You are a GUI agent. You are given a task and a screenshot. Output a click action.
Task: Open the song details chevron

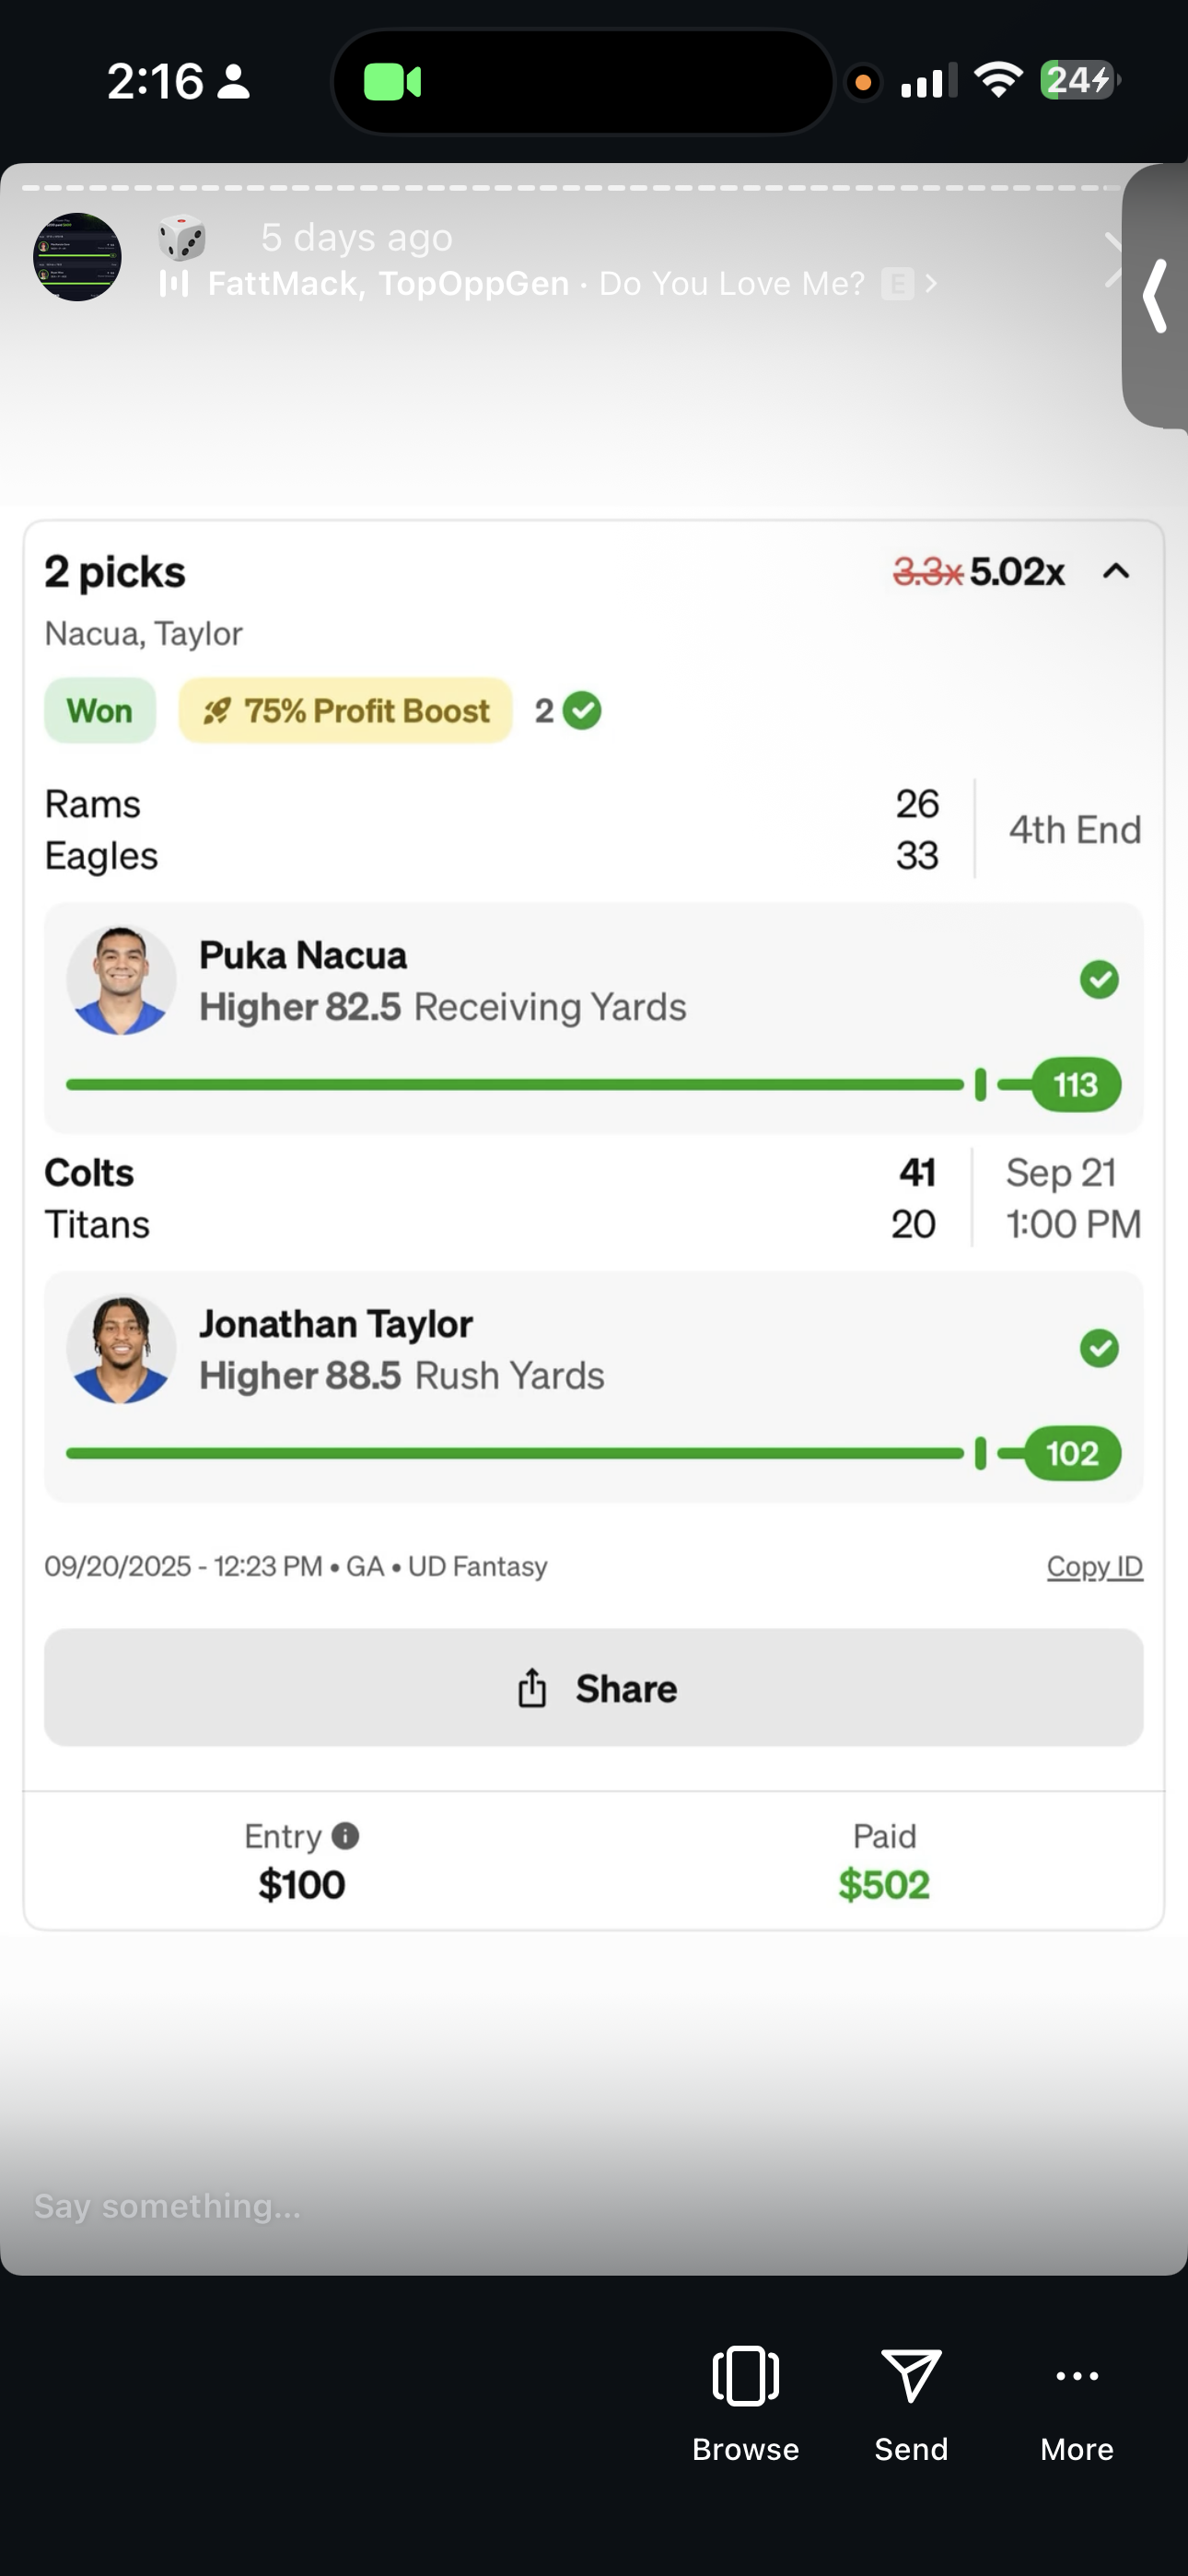[932, 284]
